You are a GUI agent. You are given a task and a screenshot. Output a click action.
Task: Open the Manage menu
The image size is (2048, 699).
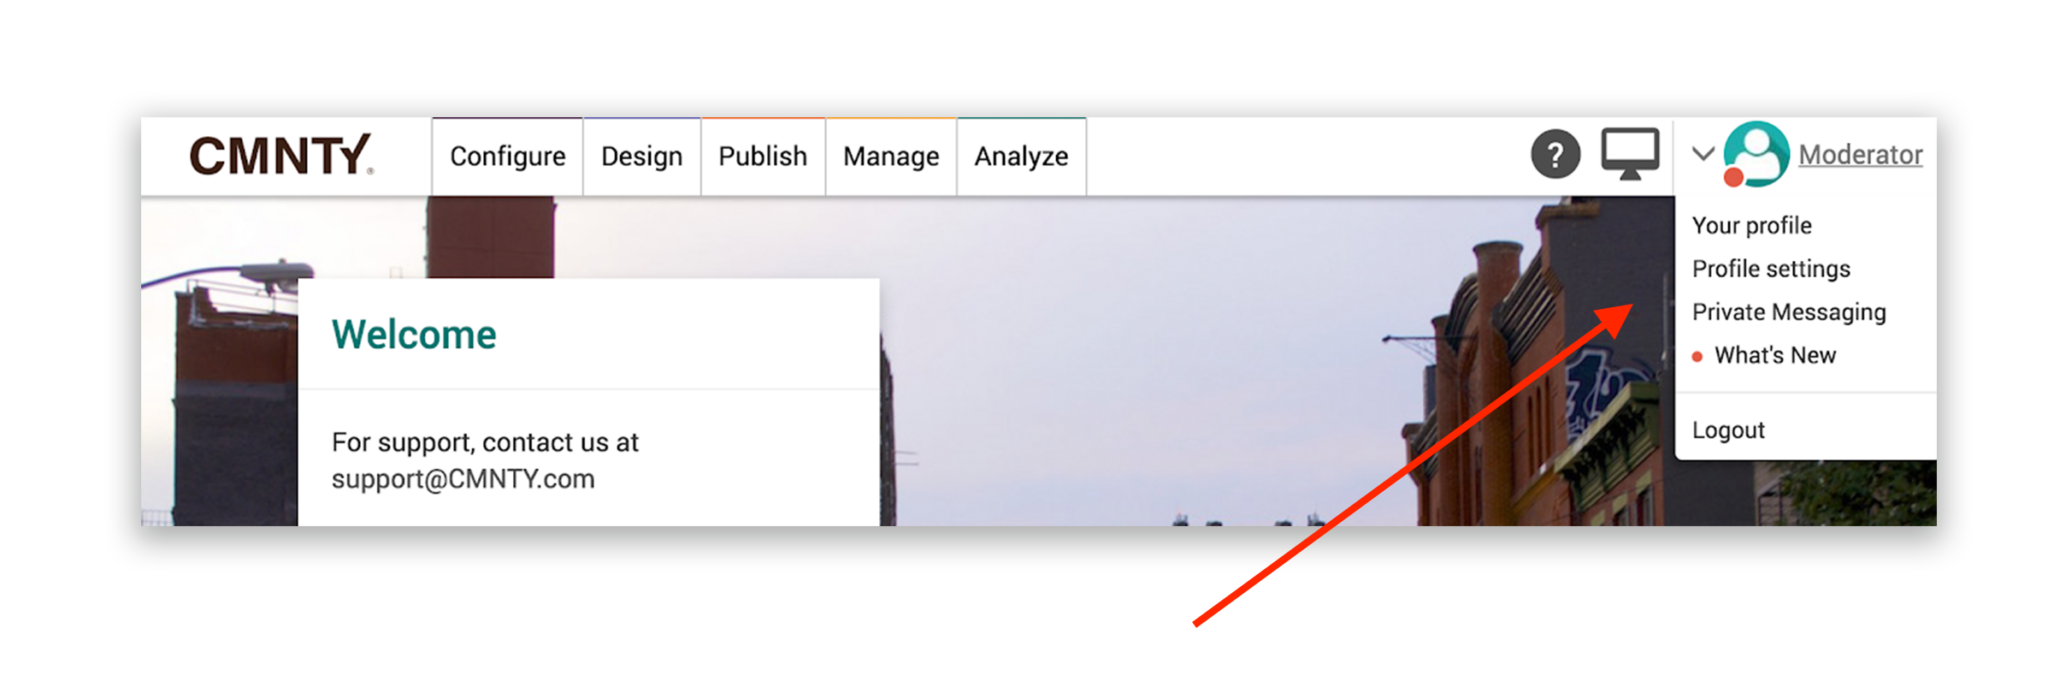(x=891, y=157)
